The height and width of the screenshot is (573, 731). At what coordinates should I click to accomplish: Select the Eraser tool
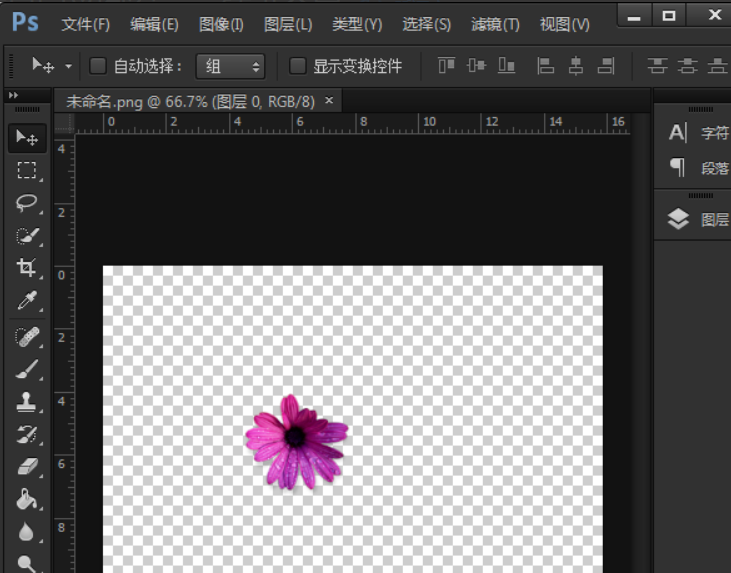27,466
